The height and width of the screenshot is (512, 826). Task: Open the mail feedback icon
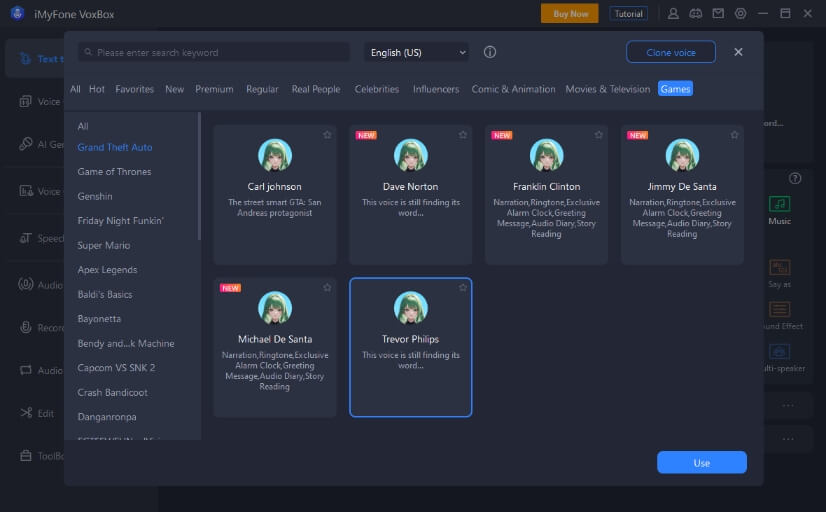pyautogui.click(x=718, y=14)
